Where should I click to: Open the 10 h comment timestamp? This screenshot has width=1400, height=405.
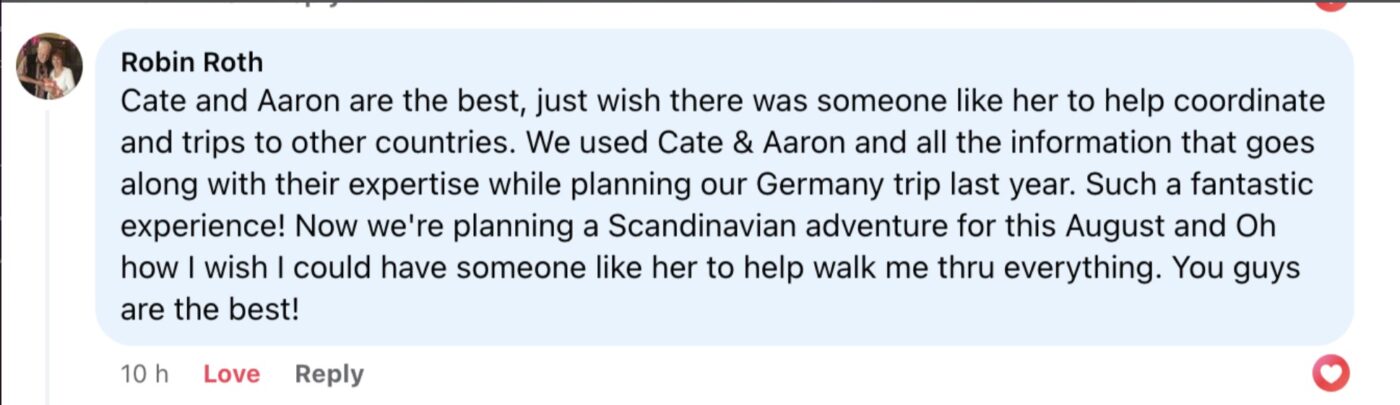tap(144, 374)
